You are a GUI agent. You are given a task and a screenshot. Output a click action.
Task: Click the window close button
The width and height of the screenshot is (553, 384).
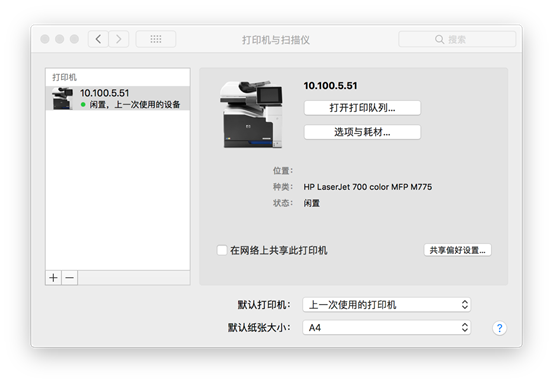click(x=45, y=39)
